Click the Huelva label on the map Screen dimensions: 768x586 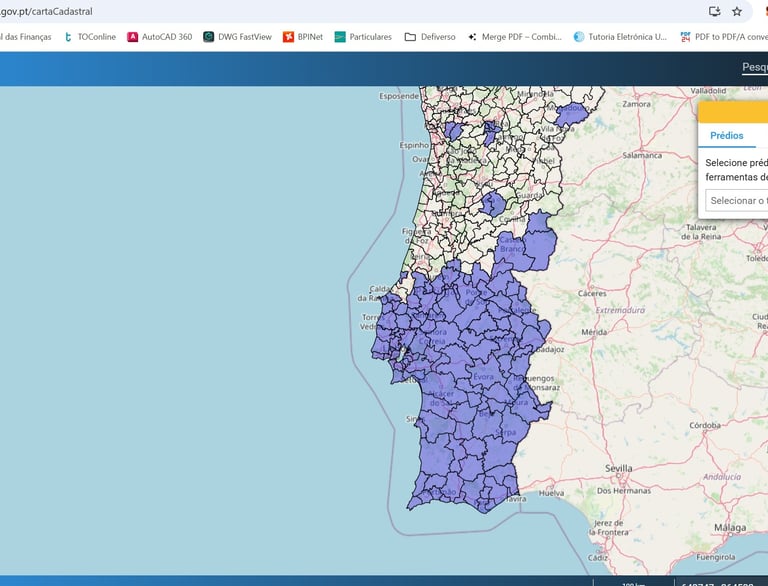point(552,493)
